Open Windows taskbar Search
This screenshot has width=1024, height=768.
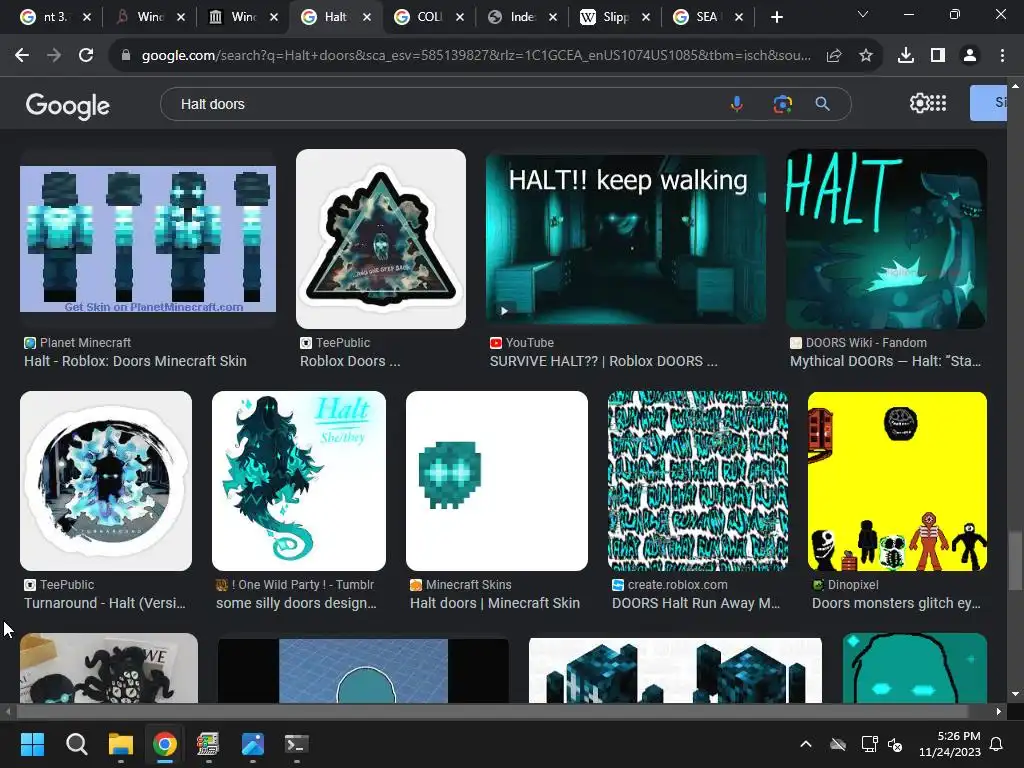point(76,744)
